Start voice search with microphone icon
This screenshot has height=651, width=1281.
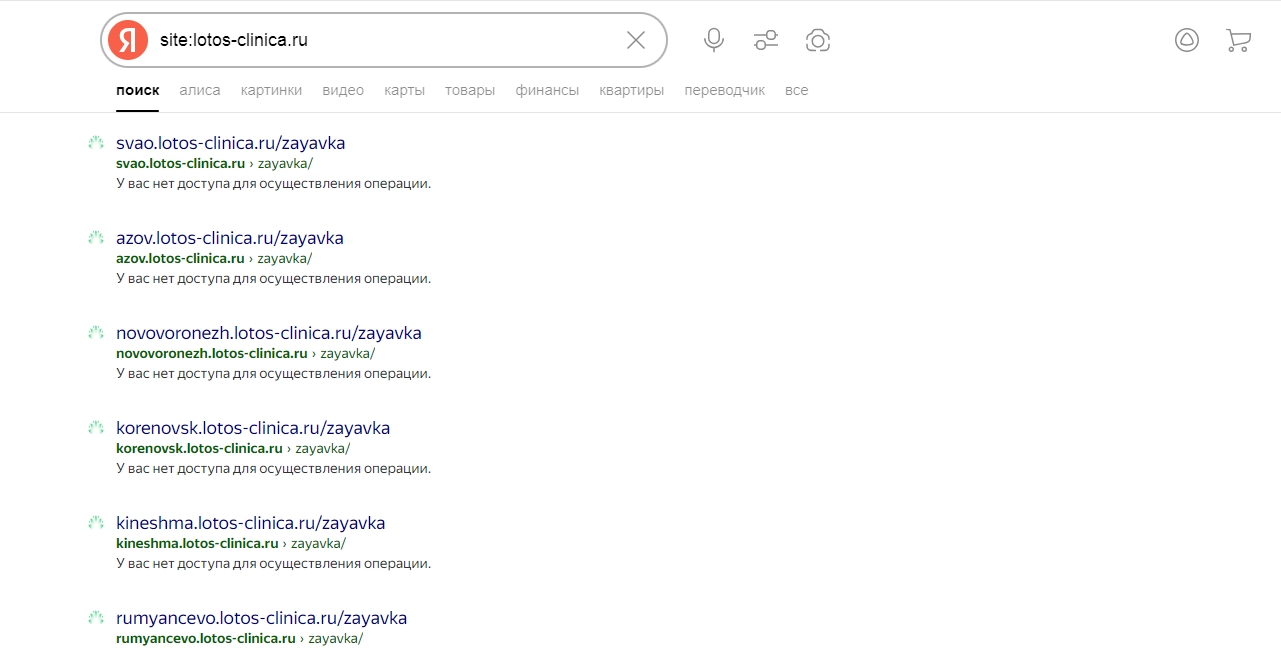(x=714, y=40)
